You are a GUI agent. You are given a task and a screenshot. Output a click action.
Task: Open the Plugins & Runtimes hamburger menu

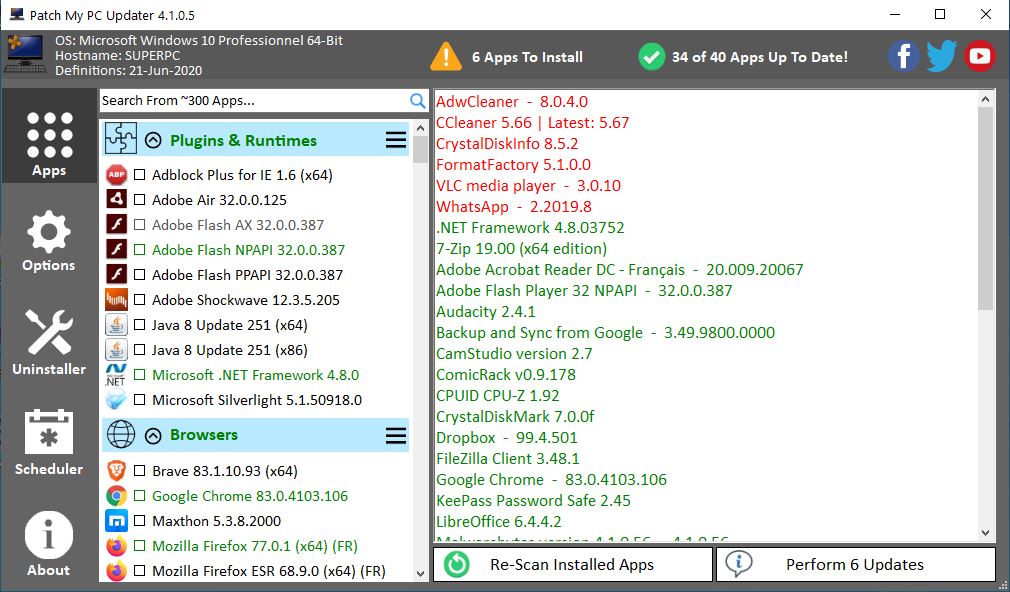pyautogui.click(x=395, y=140)
